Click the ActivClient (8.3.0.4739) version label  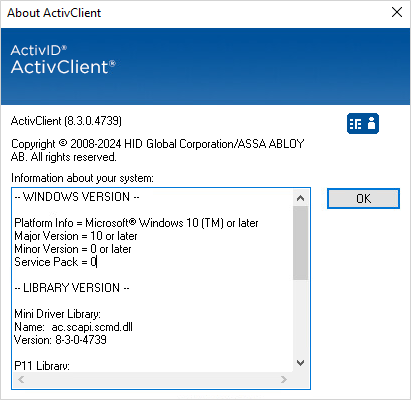[66, 121]
